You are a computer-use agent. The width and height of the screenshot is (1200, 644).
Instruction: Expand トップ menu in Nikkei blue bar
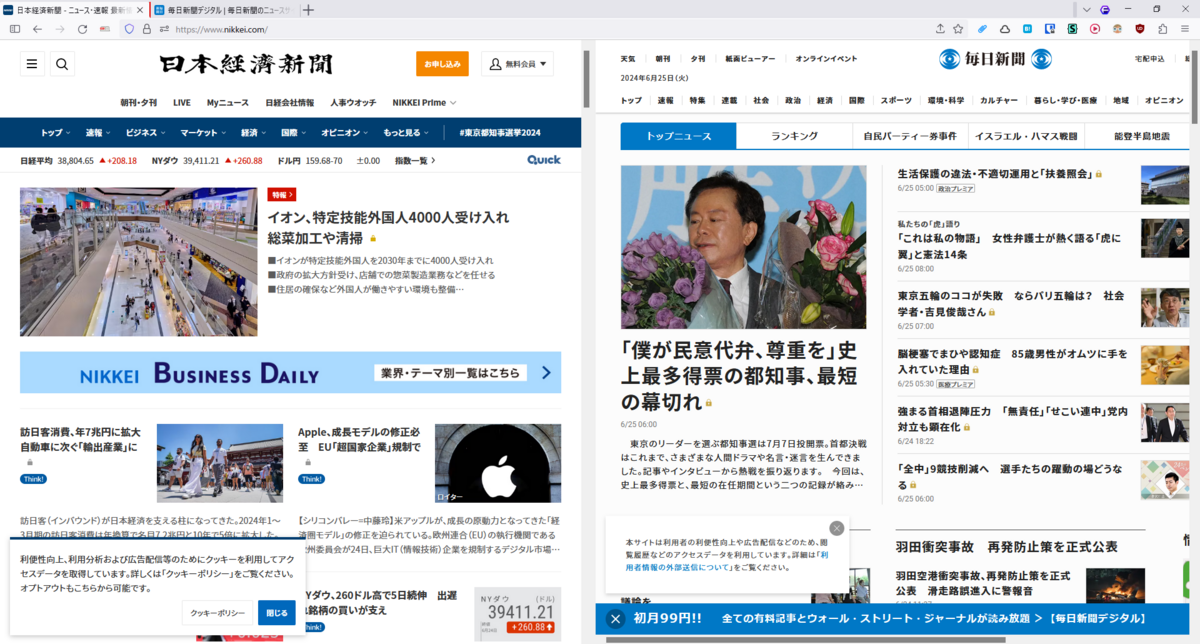(54, 132)
